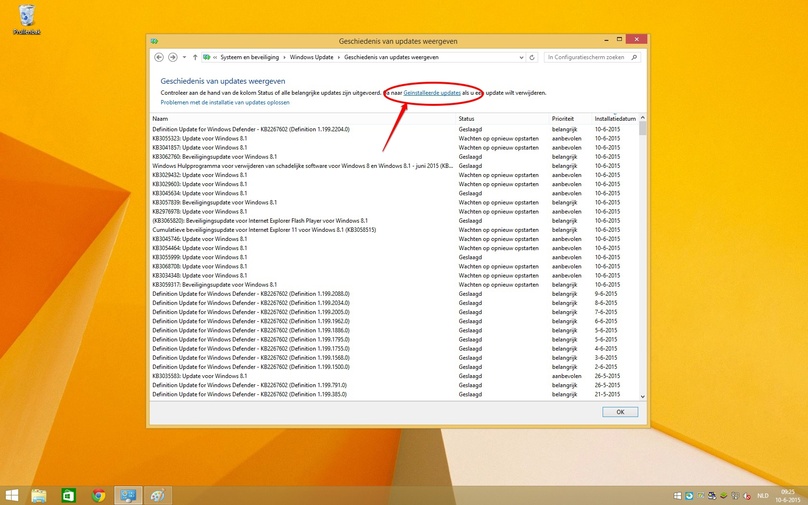
Task: Select 'KB3059317: Beveiligingsupdate' row
Action: [x=394, y=284]
